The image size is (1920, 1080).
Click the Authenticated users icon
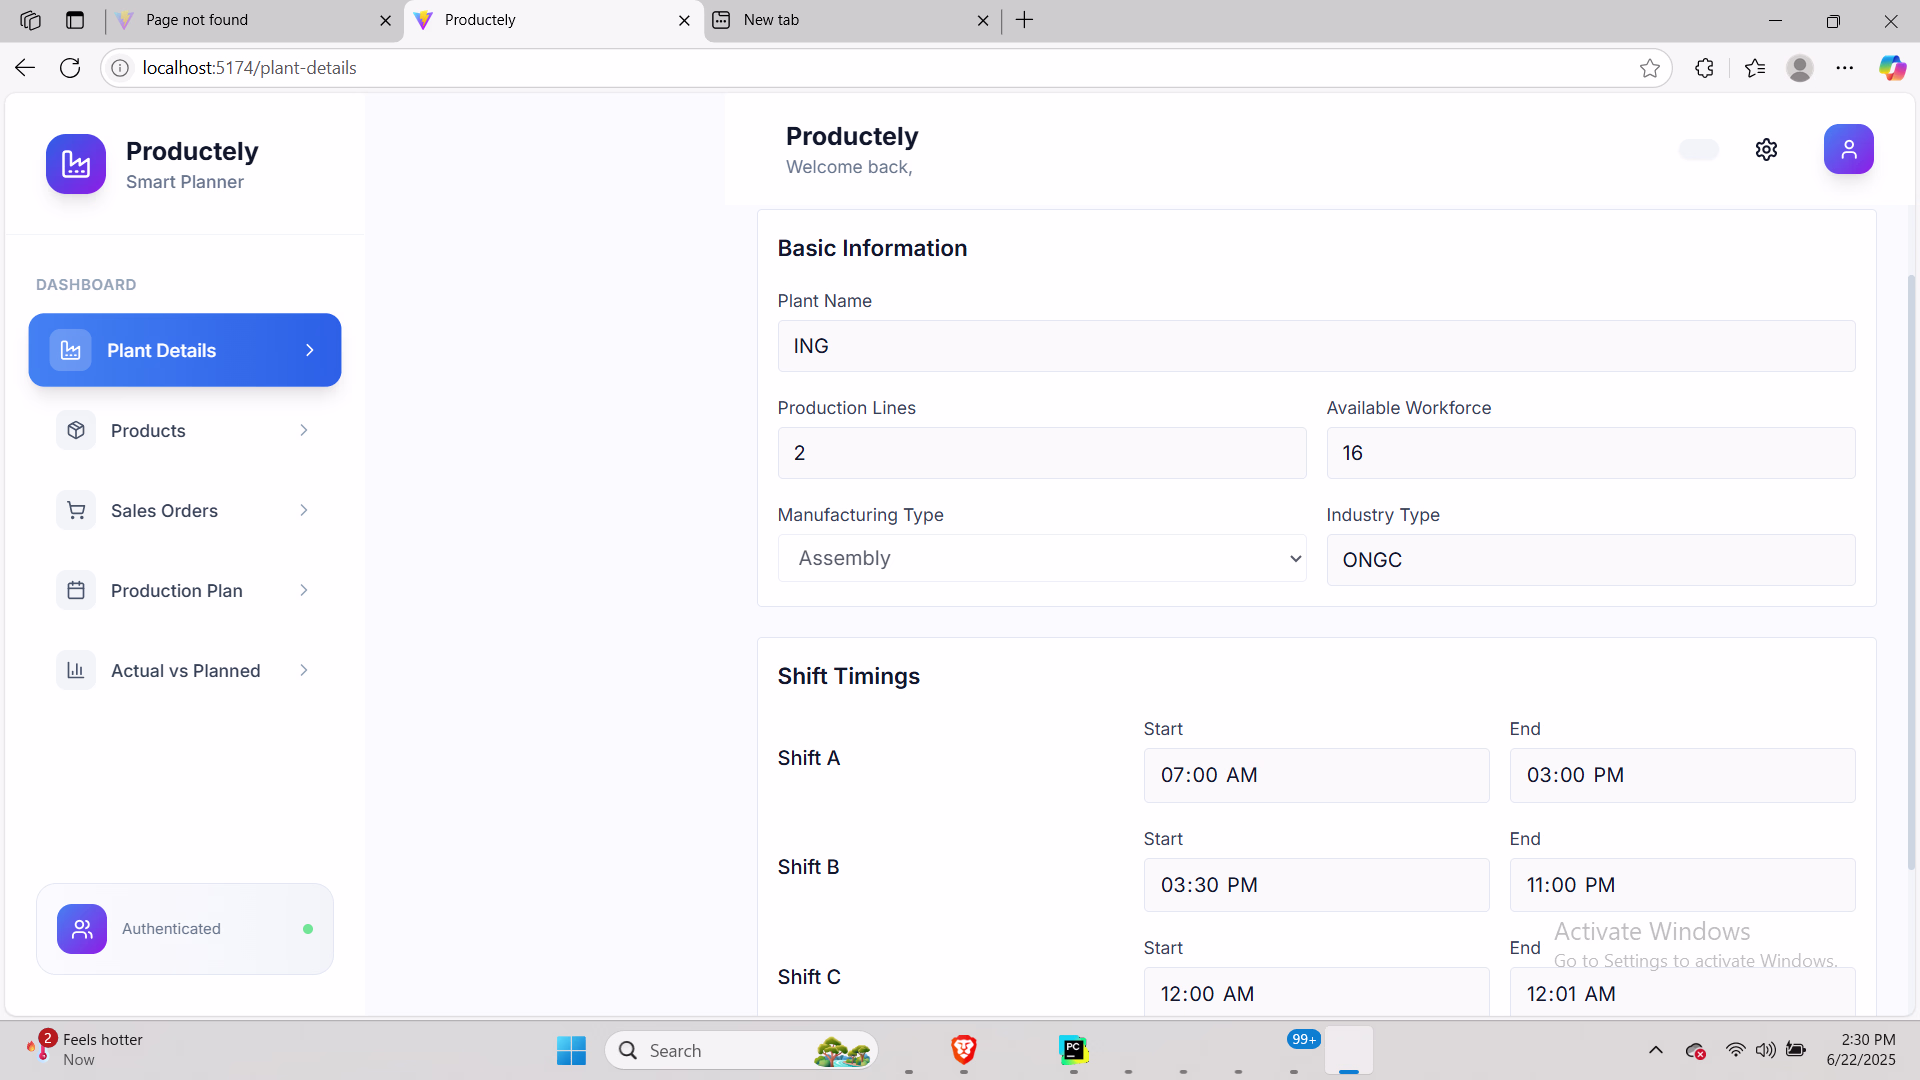[x=82, y=929]
